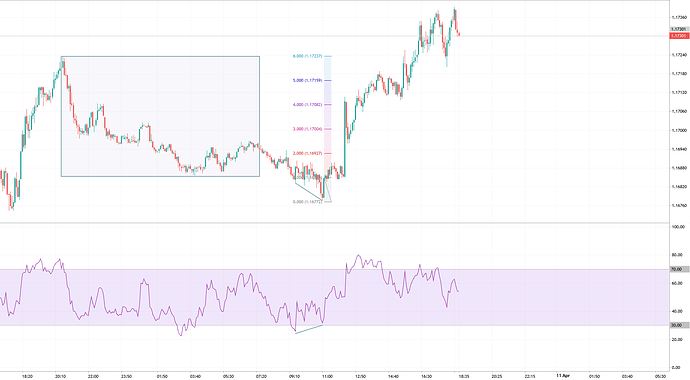This screenshot has width=690, height=380.
Task: Click the 1.16760 price axis label
Action: click(x=679, y=205)
